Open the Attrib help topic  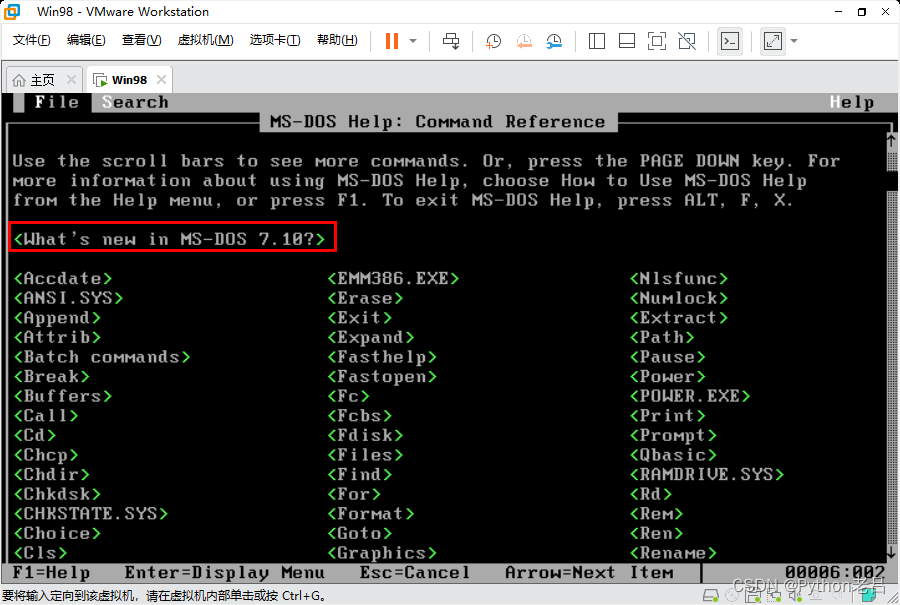[57, 337]
